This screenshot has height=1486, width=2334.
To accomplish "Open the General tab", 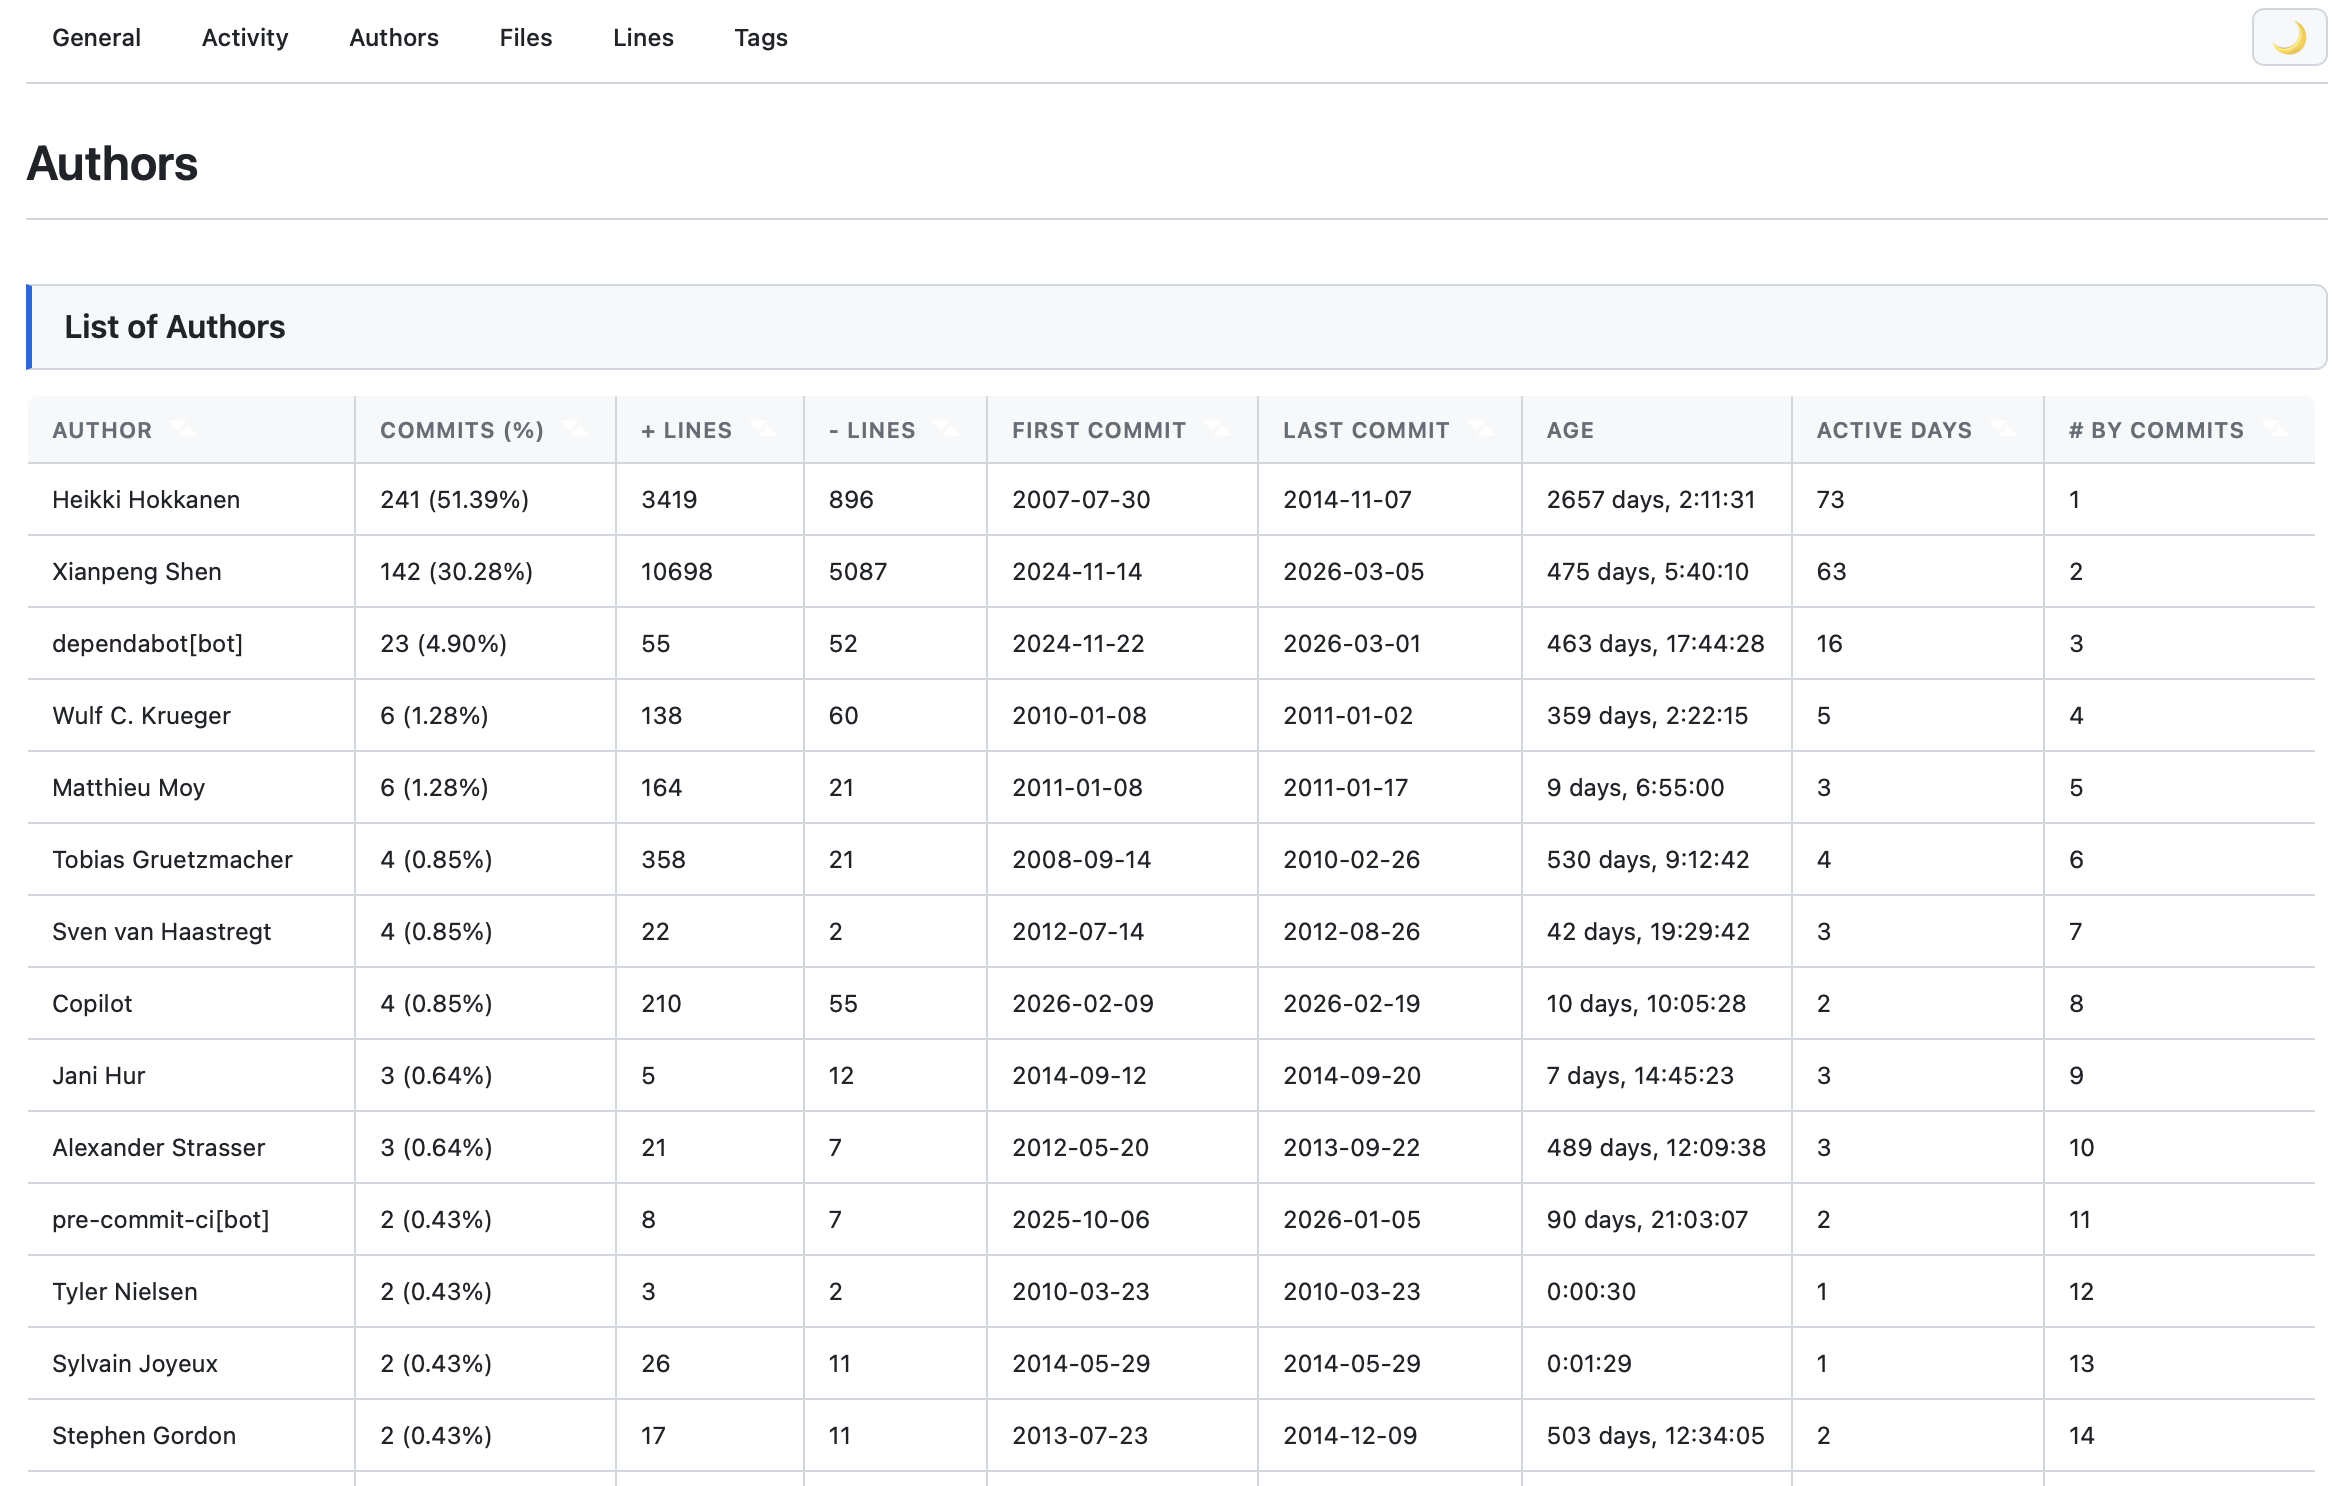I will click(x=96, y=38).
